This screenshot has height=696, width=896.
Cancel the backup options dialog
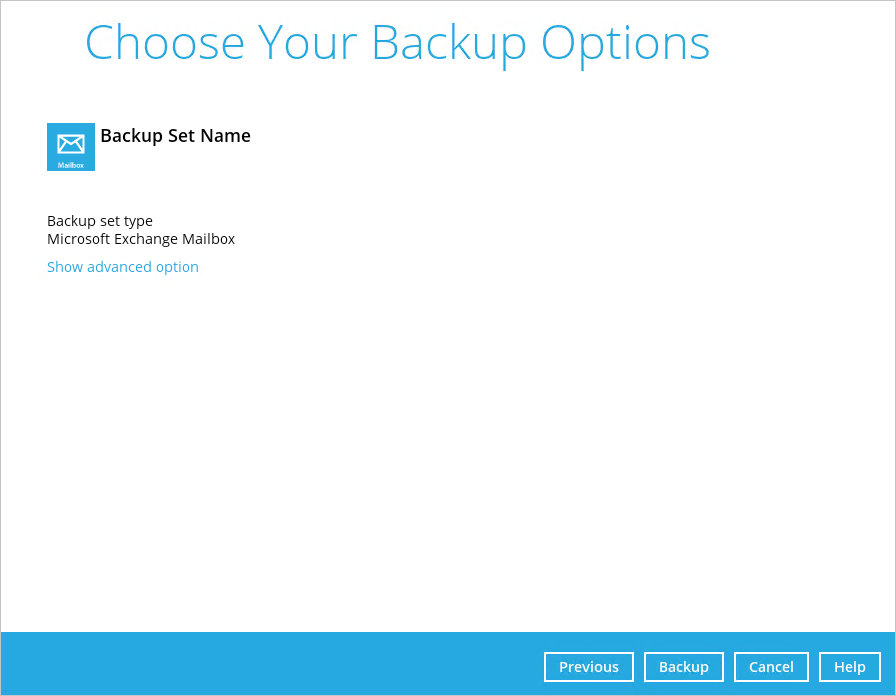click(x=771, y=667)
